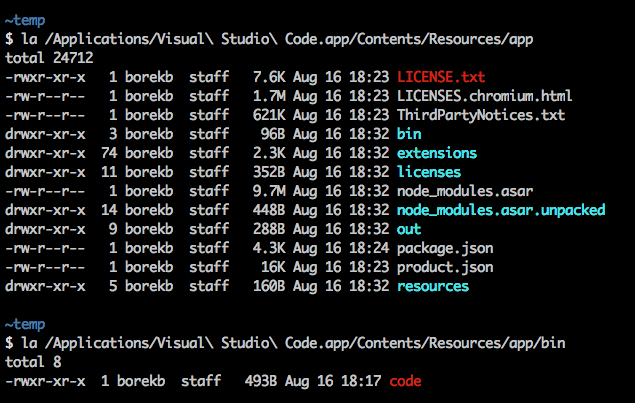The width and height of the screenshot is (635, 403).
Task: Click the red code executable name
Action: click(405, 381)
